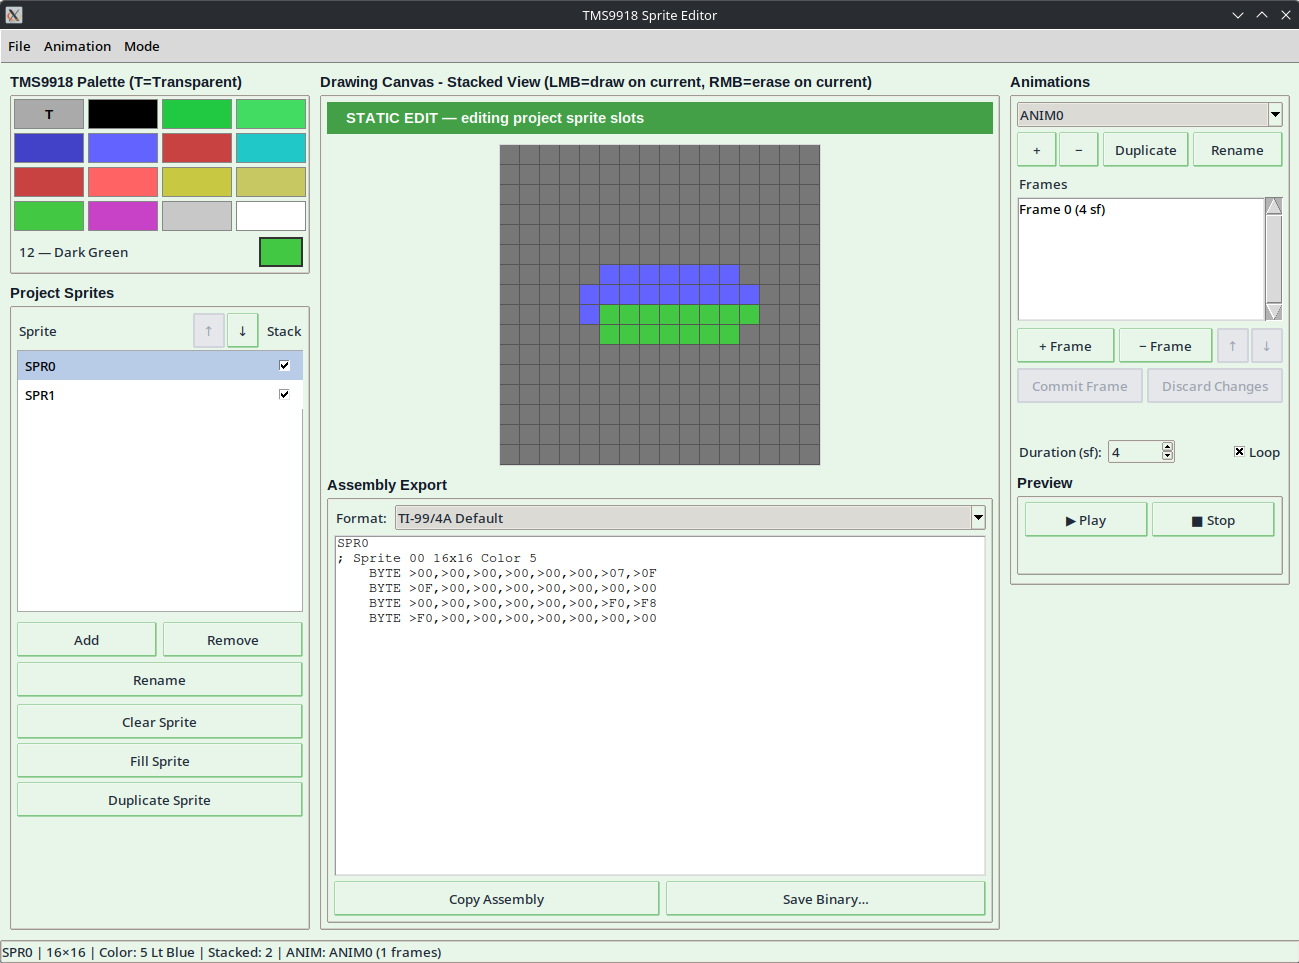Move frame up arrow in Animations
Screen dimensions: 1299x963
(1232, 346)
